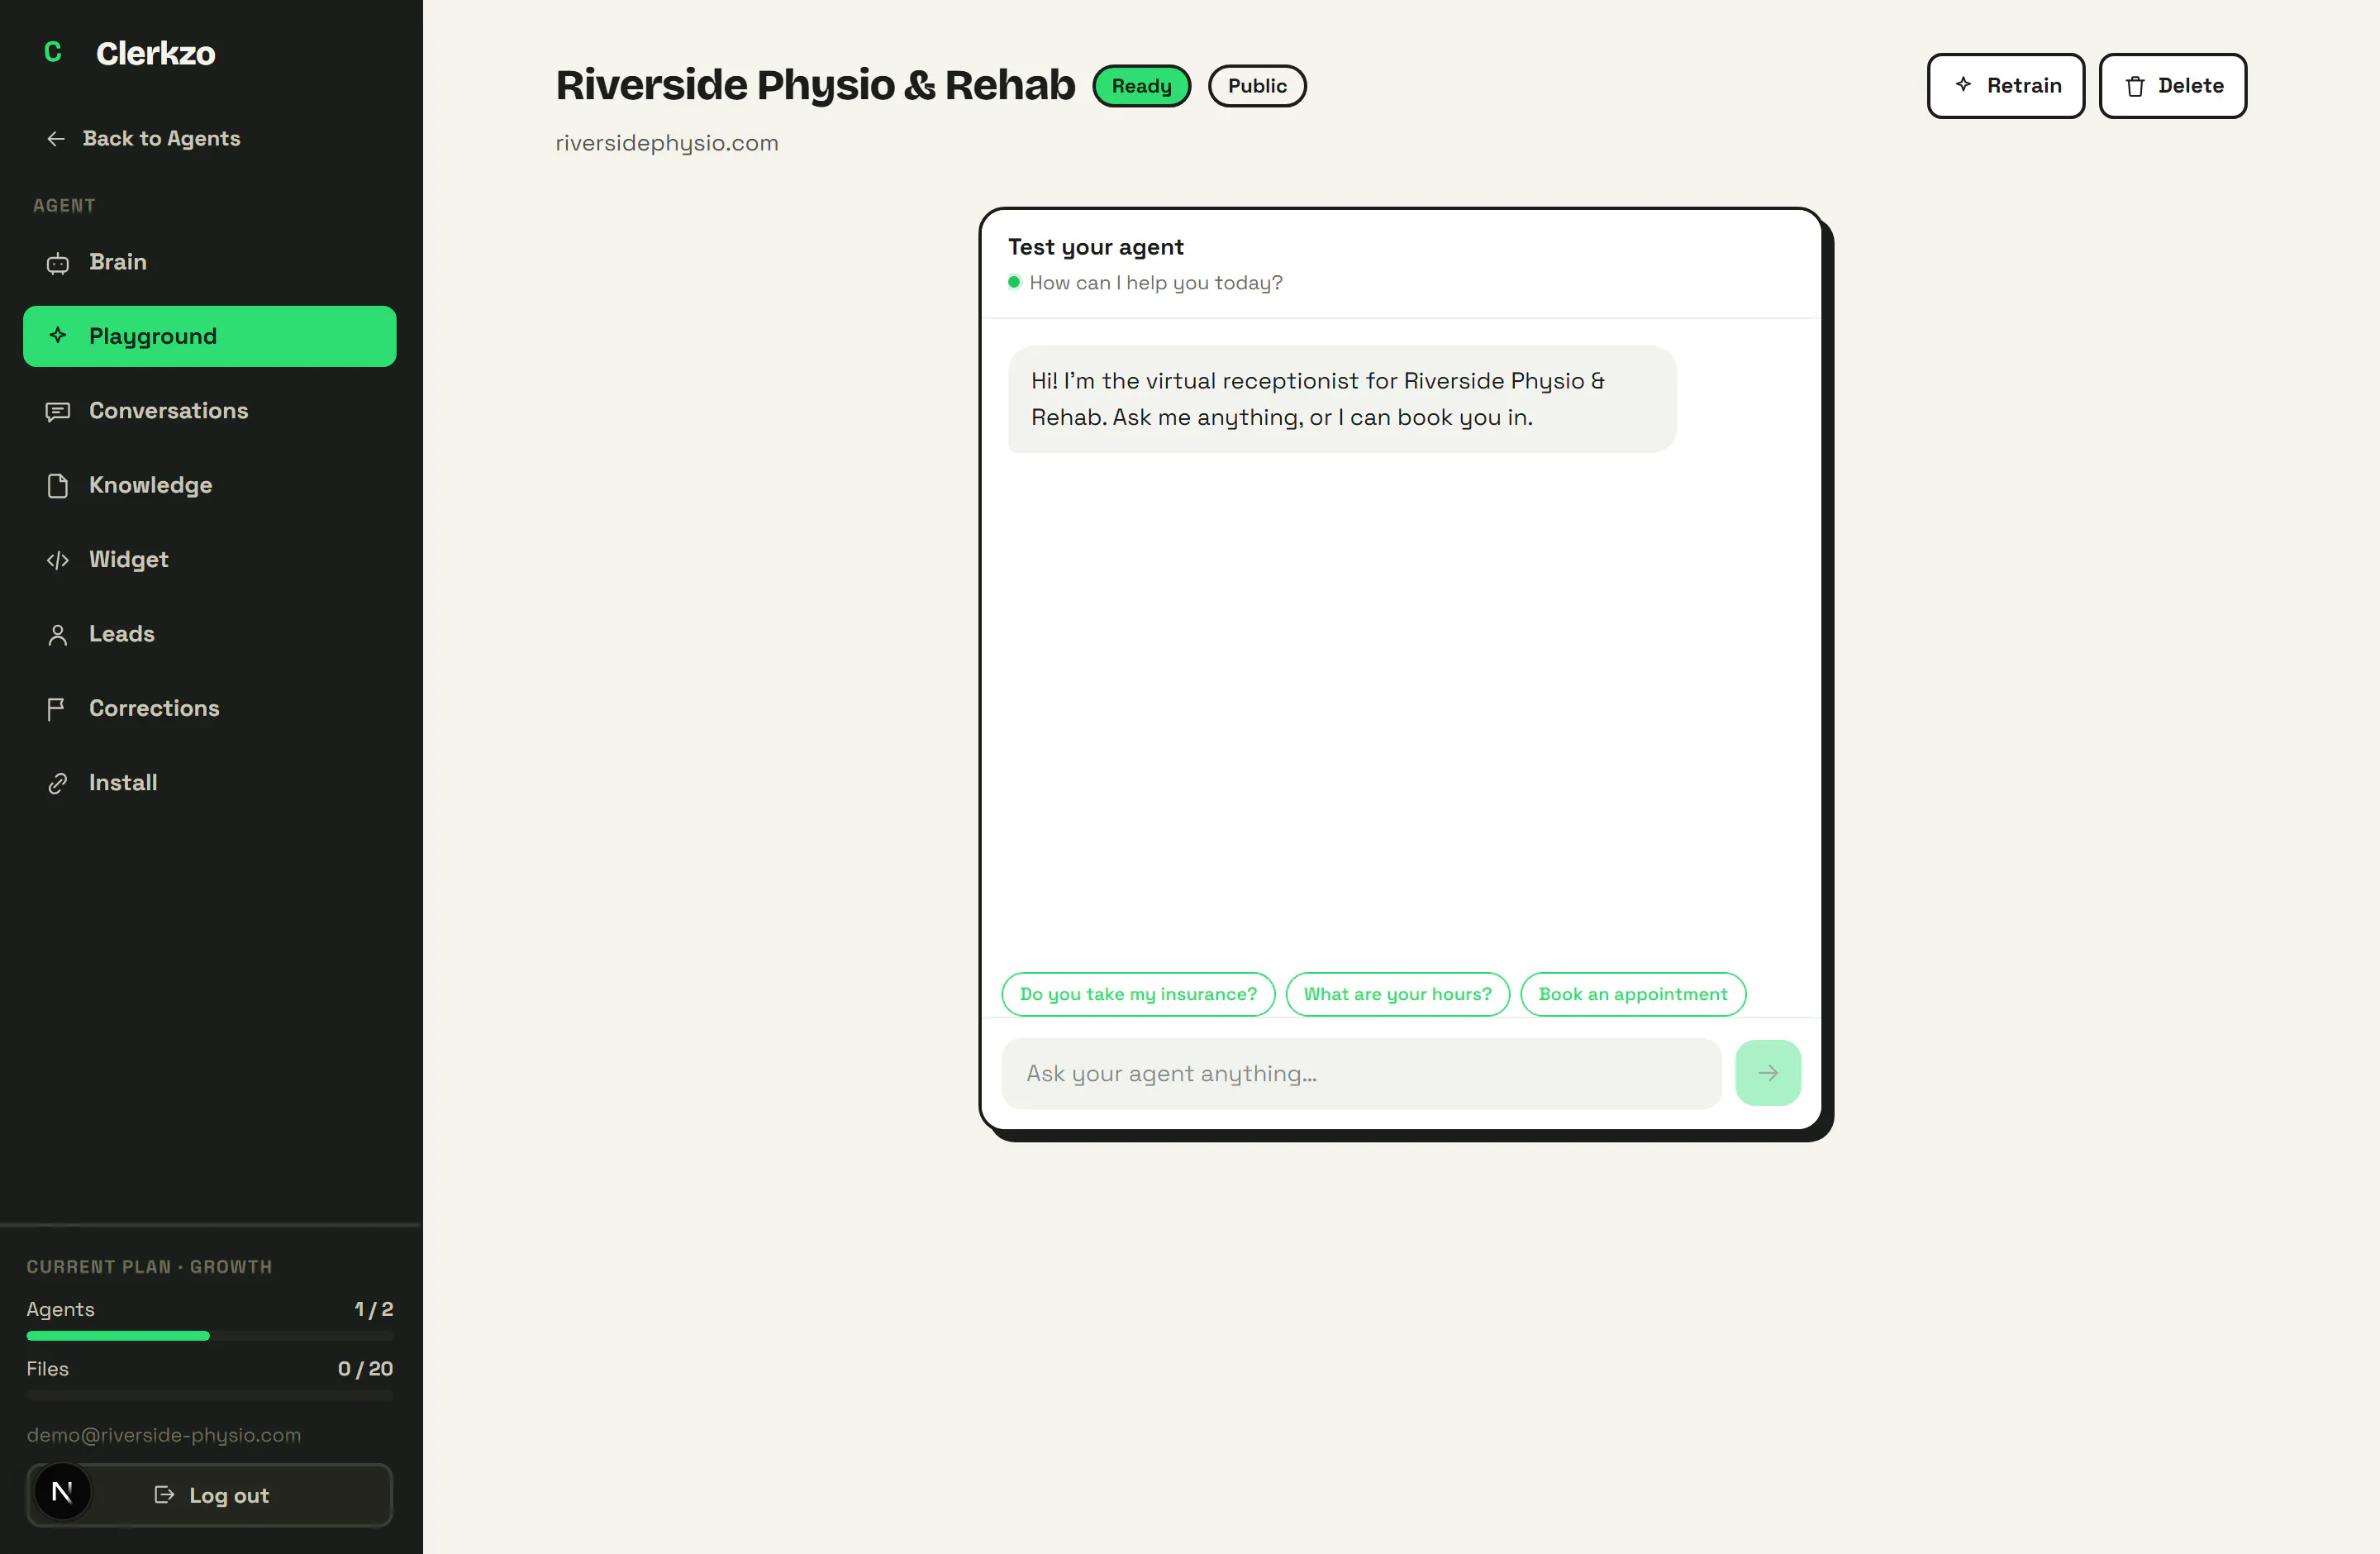The image size is (2380, 1554).
Task: Choose 'What are your hours?' suggestion chip
Action: 1397,994
